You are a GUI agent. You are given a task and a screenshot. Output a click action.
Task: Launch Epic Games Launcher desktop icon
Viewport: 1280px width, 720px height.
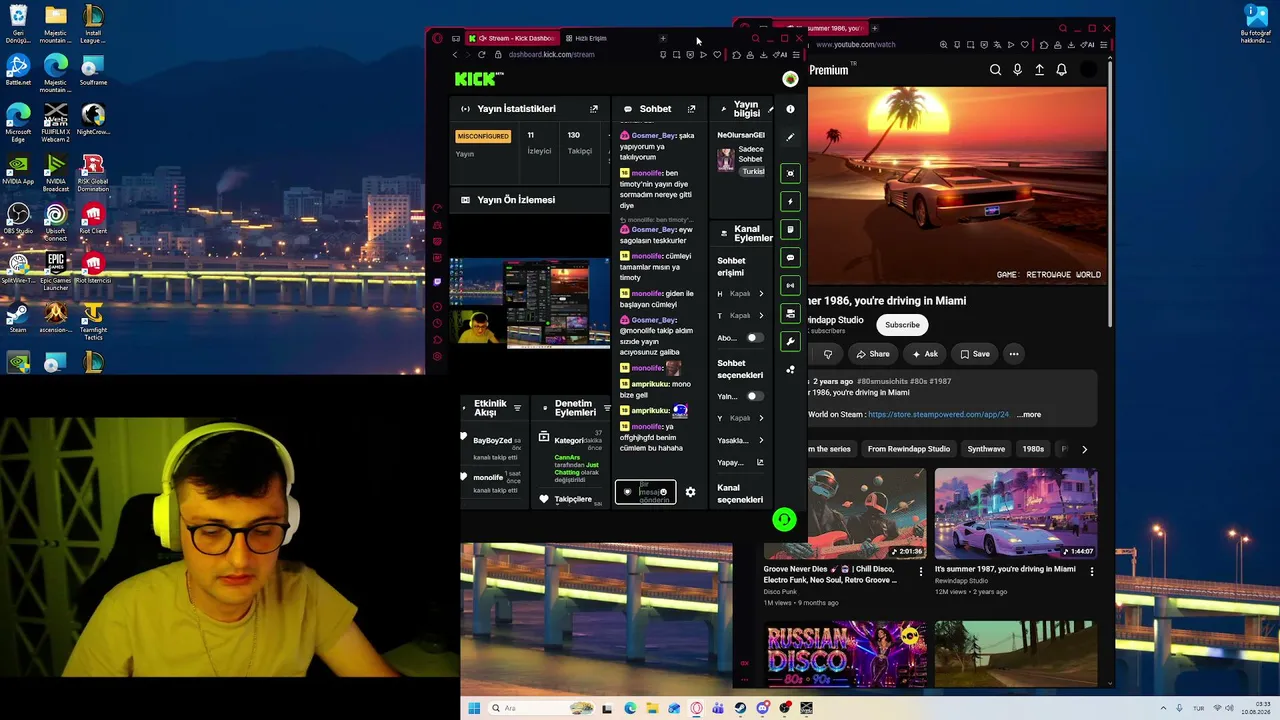point(56,270)
